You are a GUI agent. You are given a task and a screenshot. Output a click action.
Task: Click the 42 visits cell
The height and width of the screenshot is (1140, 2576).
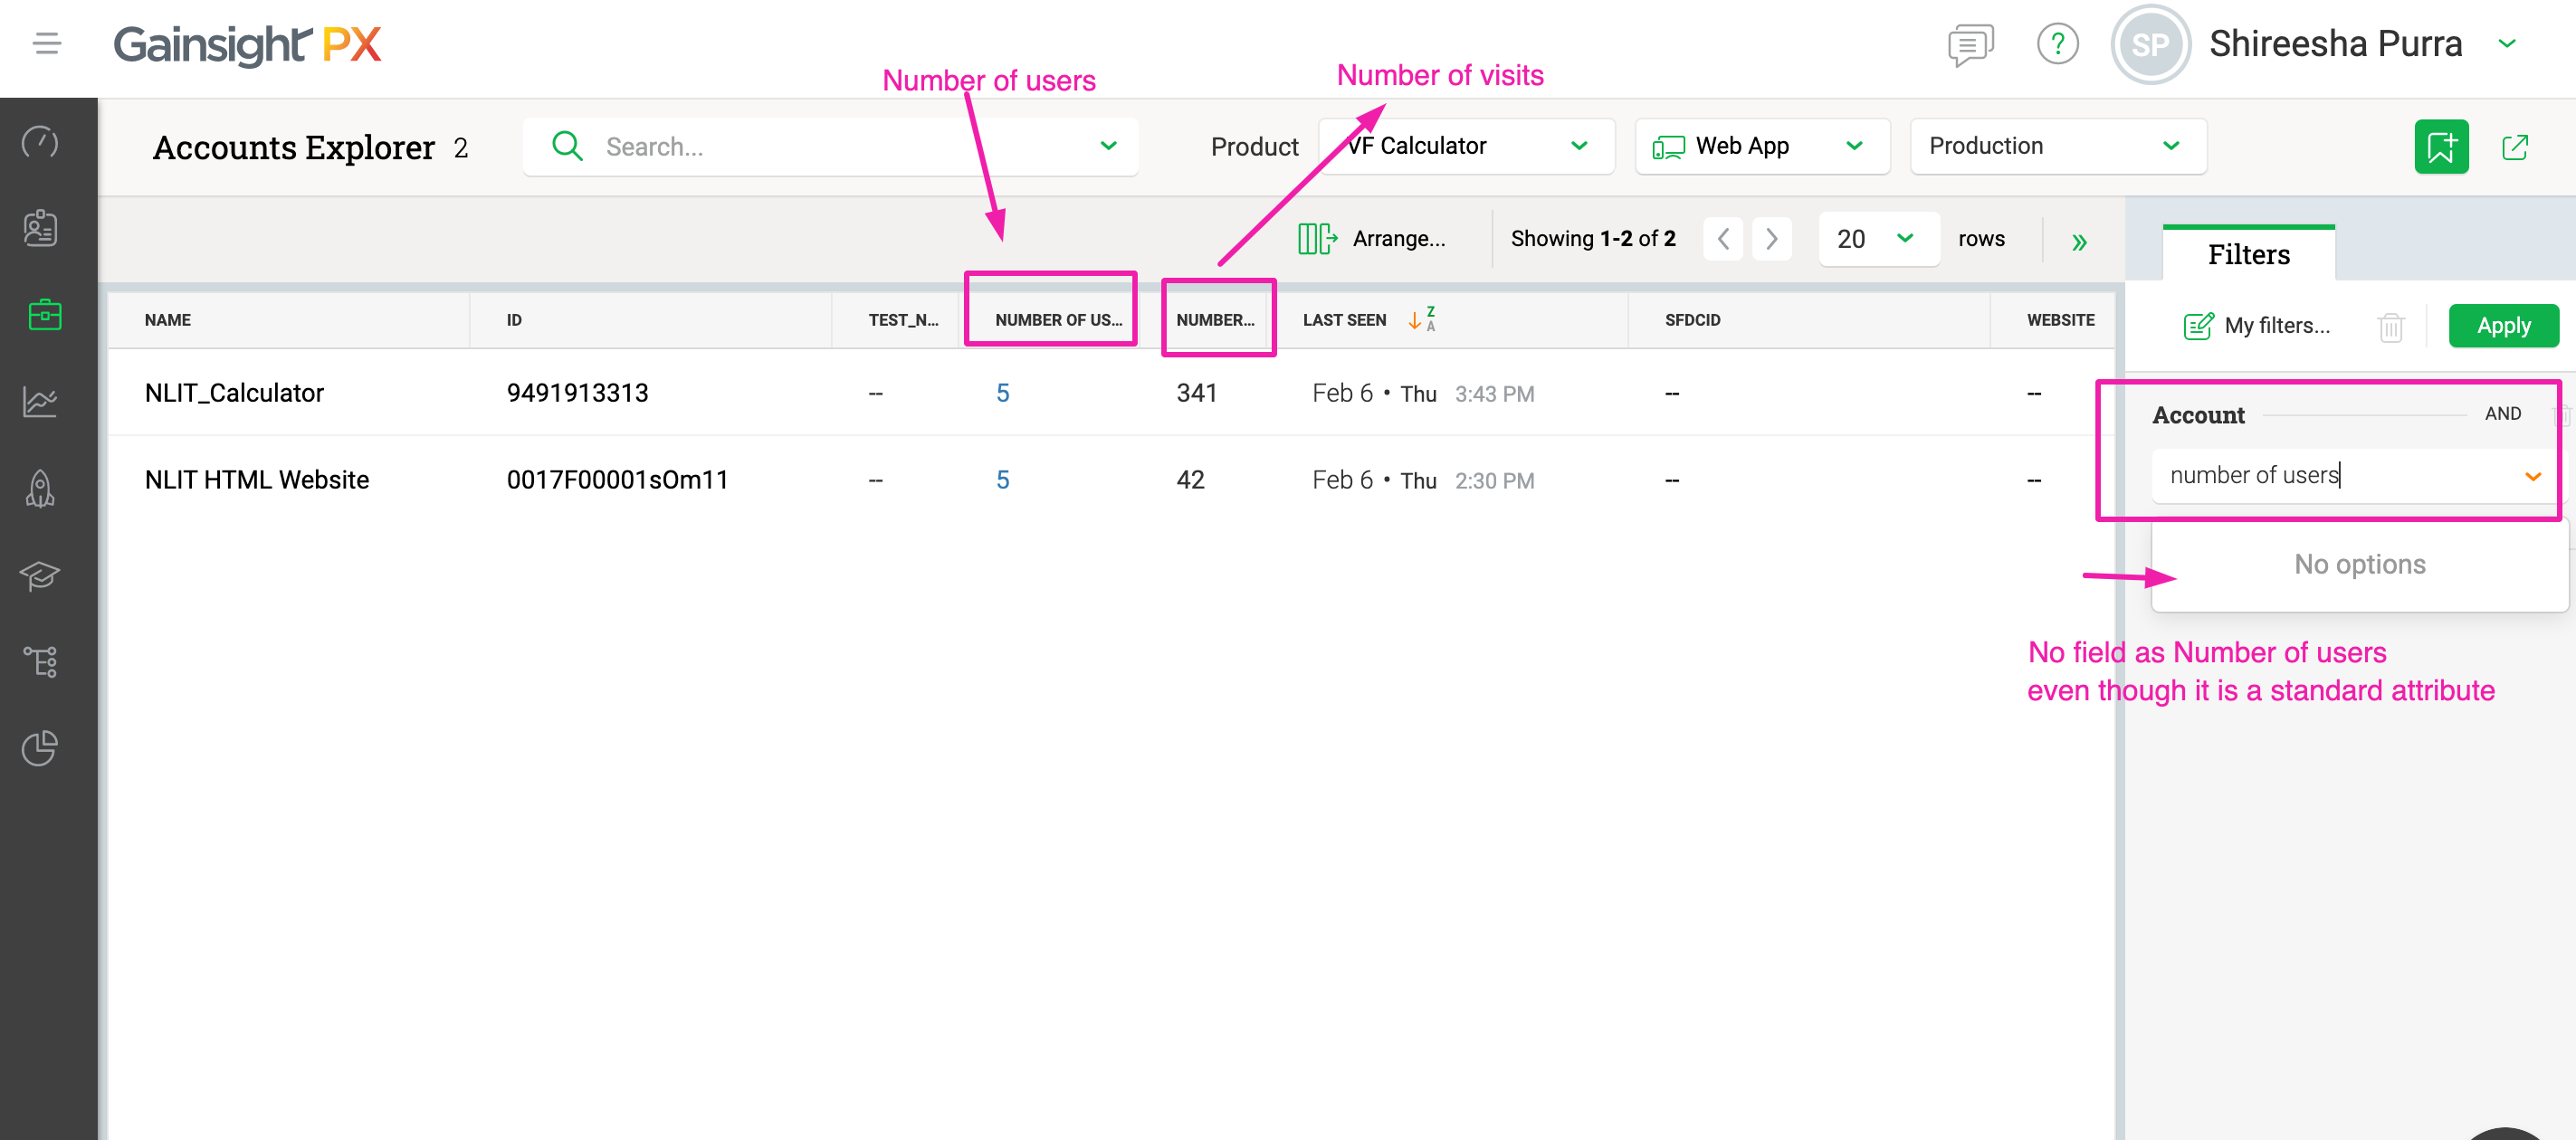coord(1190,480)
